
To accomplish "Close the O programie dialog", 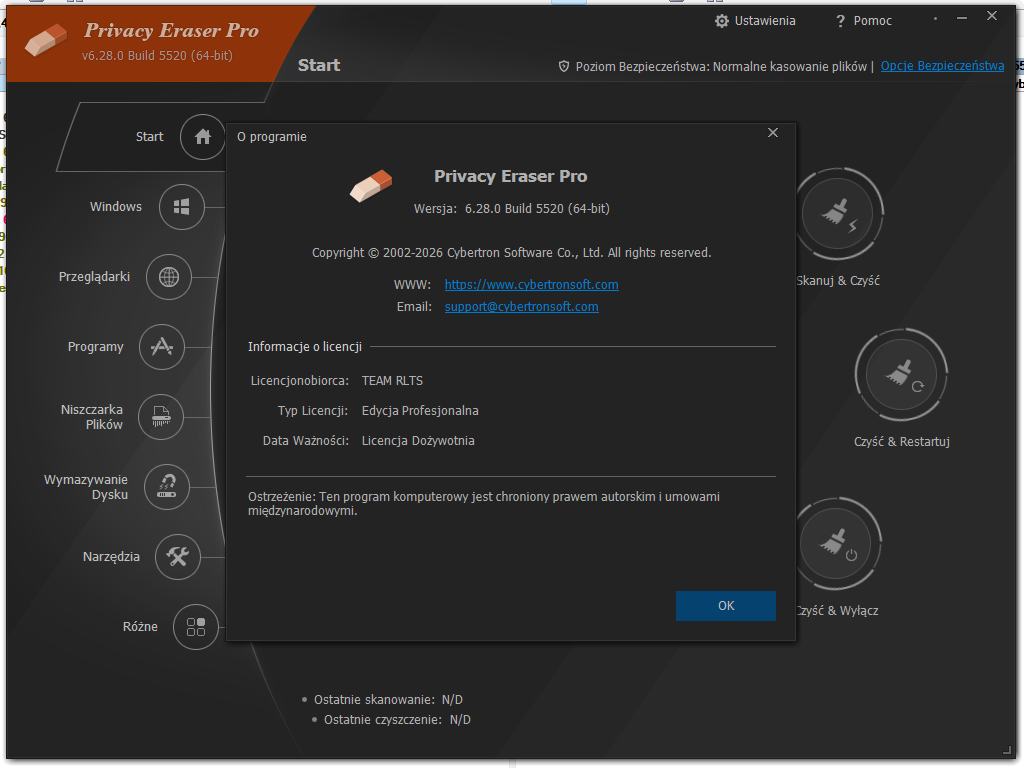I will point(773,133).
